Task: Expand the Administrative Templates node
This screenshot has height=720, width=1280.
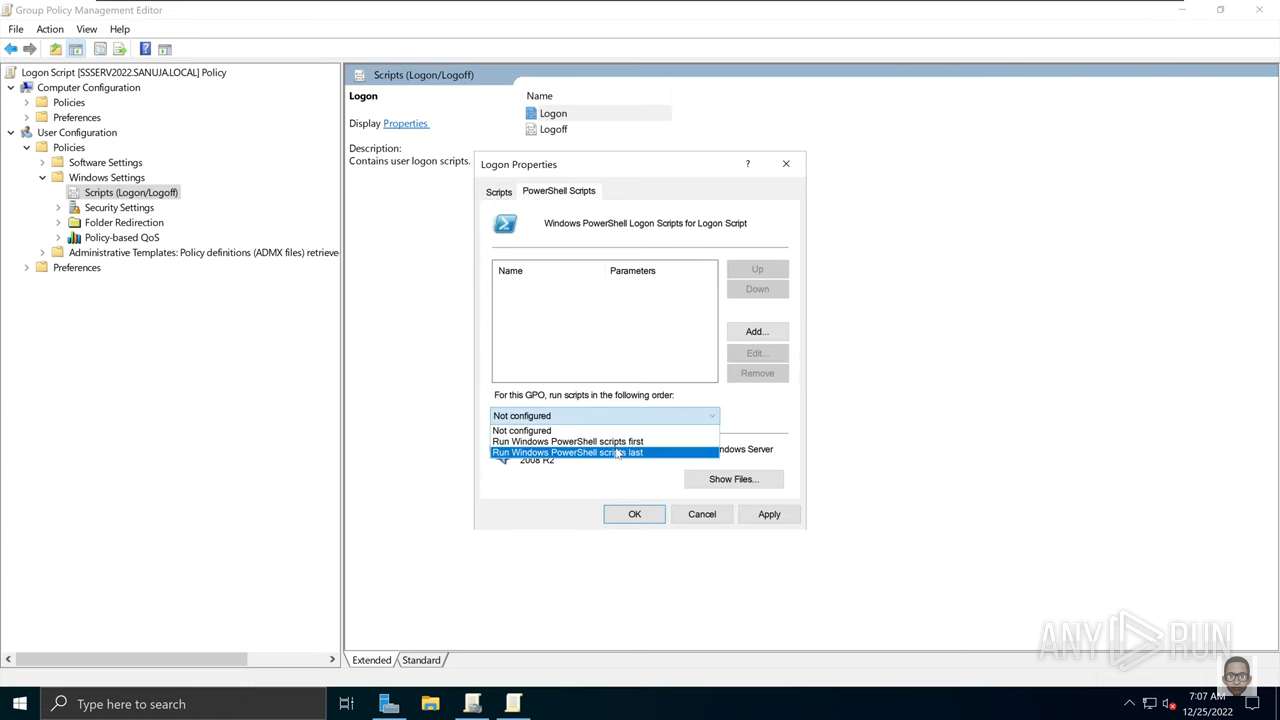Action: tap(43, 252)
